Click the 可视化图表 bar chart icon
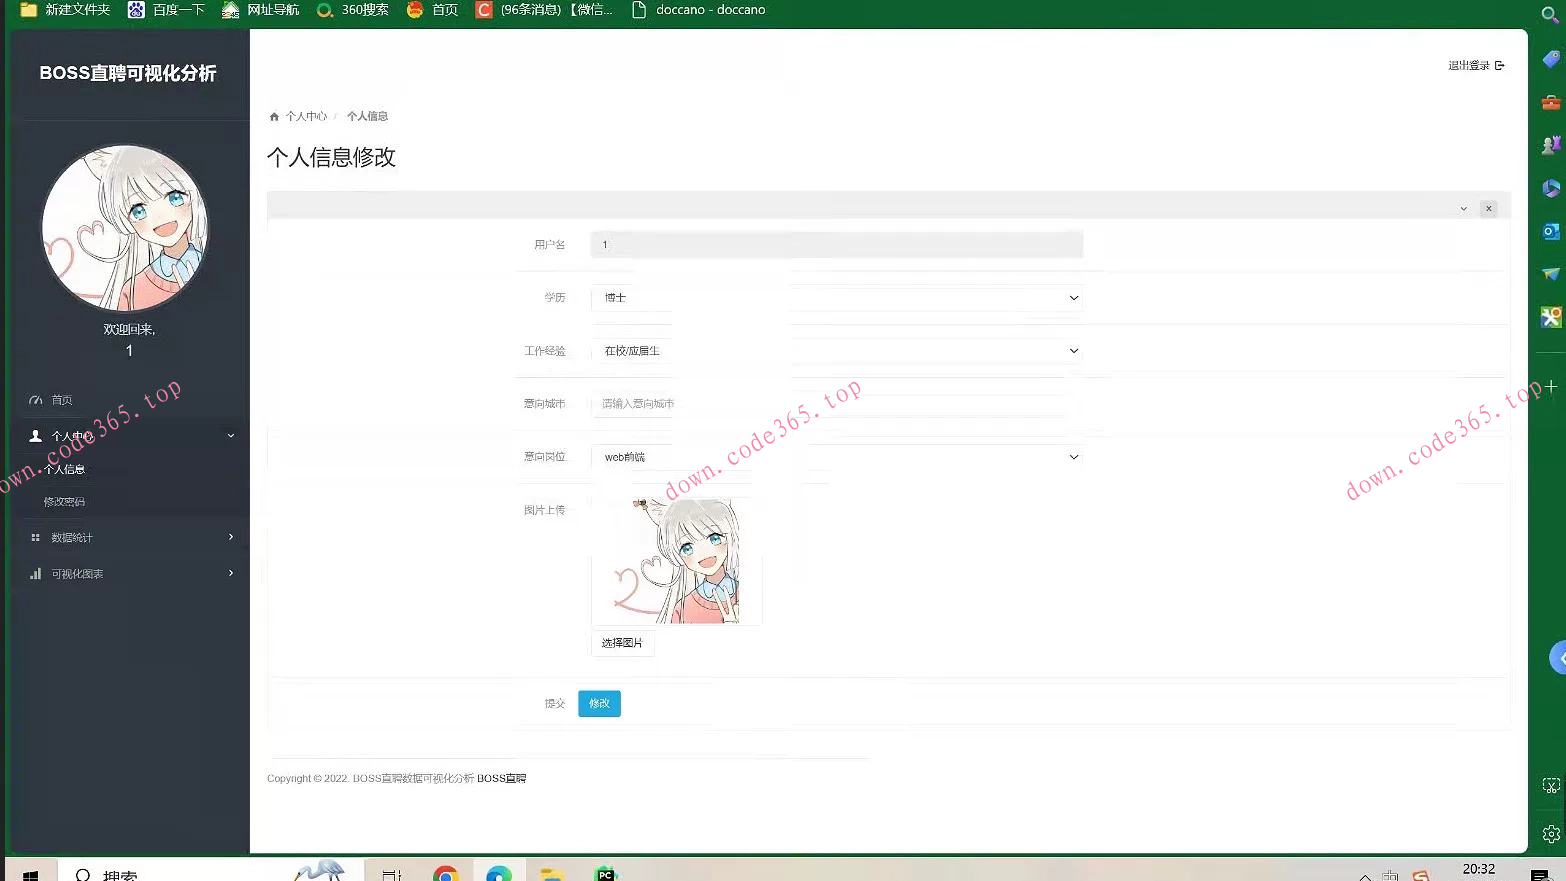 (x=37, y=573)
